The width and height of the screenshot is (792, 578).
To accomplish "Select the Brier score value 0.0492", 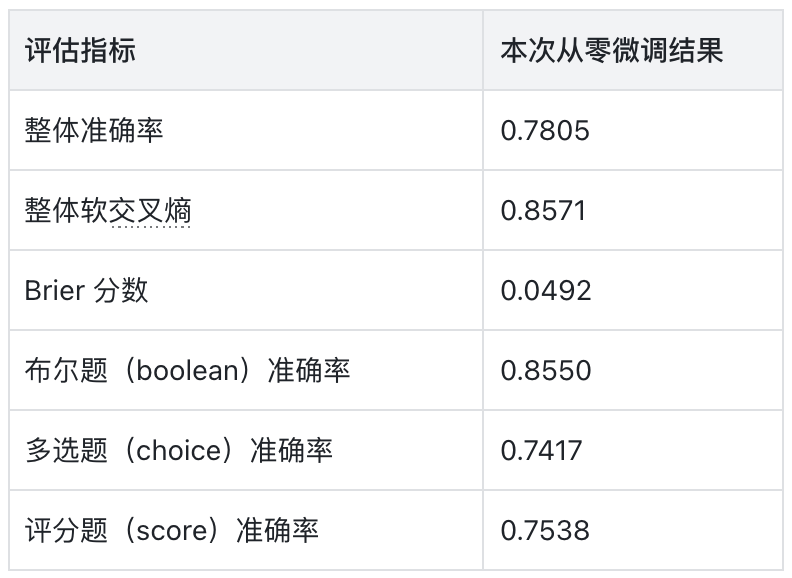I will (x=546, y=291).
